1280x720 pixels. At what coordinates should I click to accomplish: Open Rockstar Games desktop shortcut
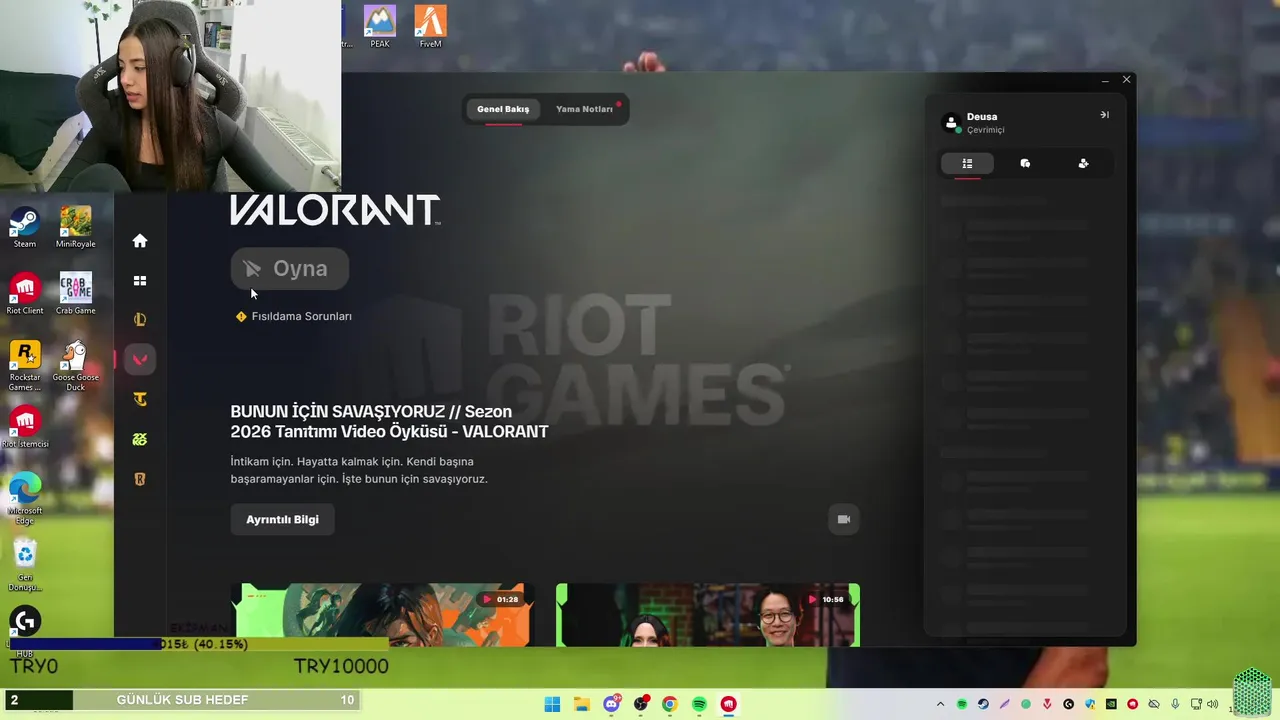click(x=25, y=366)
